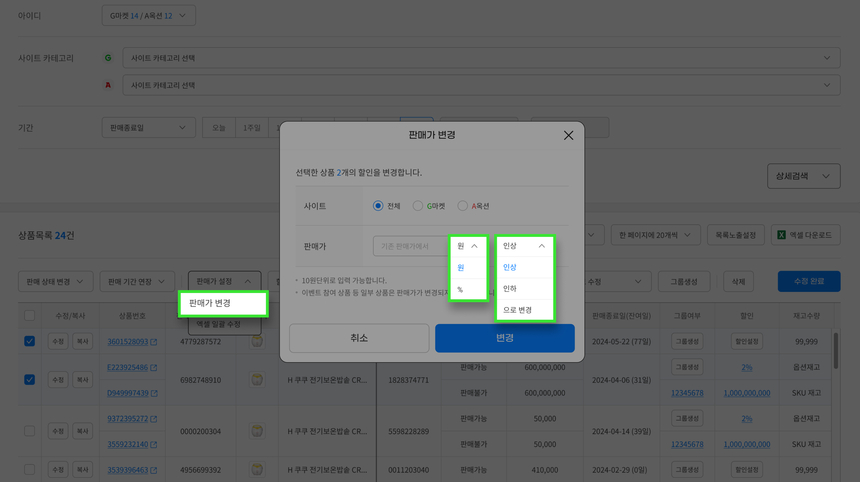Open the A옥션 사이트 카테고리 선택 dropdown
This screenshot has width=860, height=482.
(481, 85)
